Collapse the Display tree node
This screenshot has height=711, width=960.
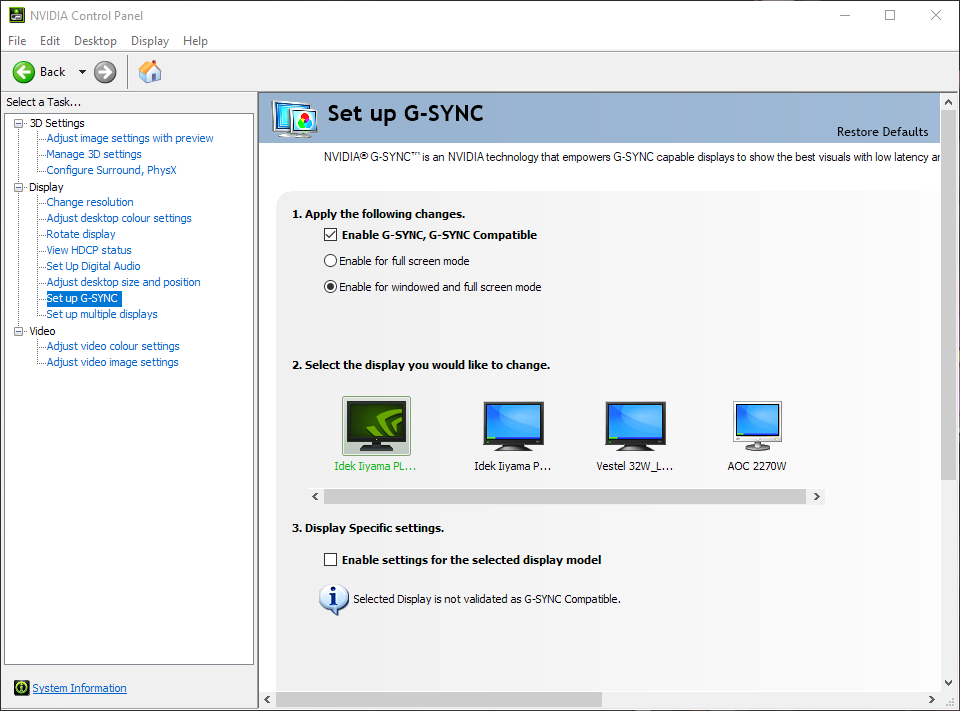18,187
